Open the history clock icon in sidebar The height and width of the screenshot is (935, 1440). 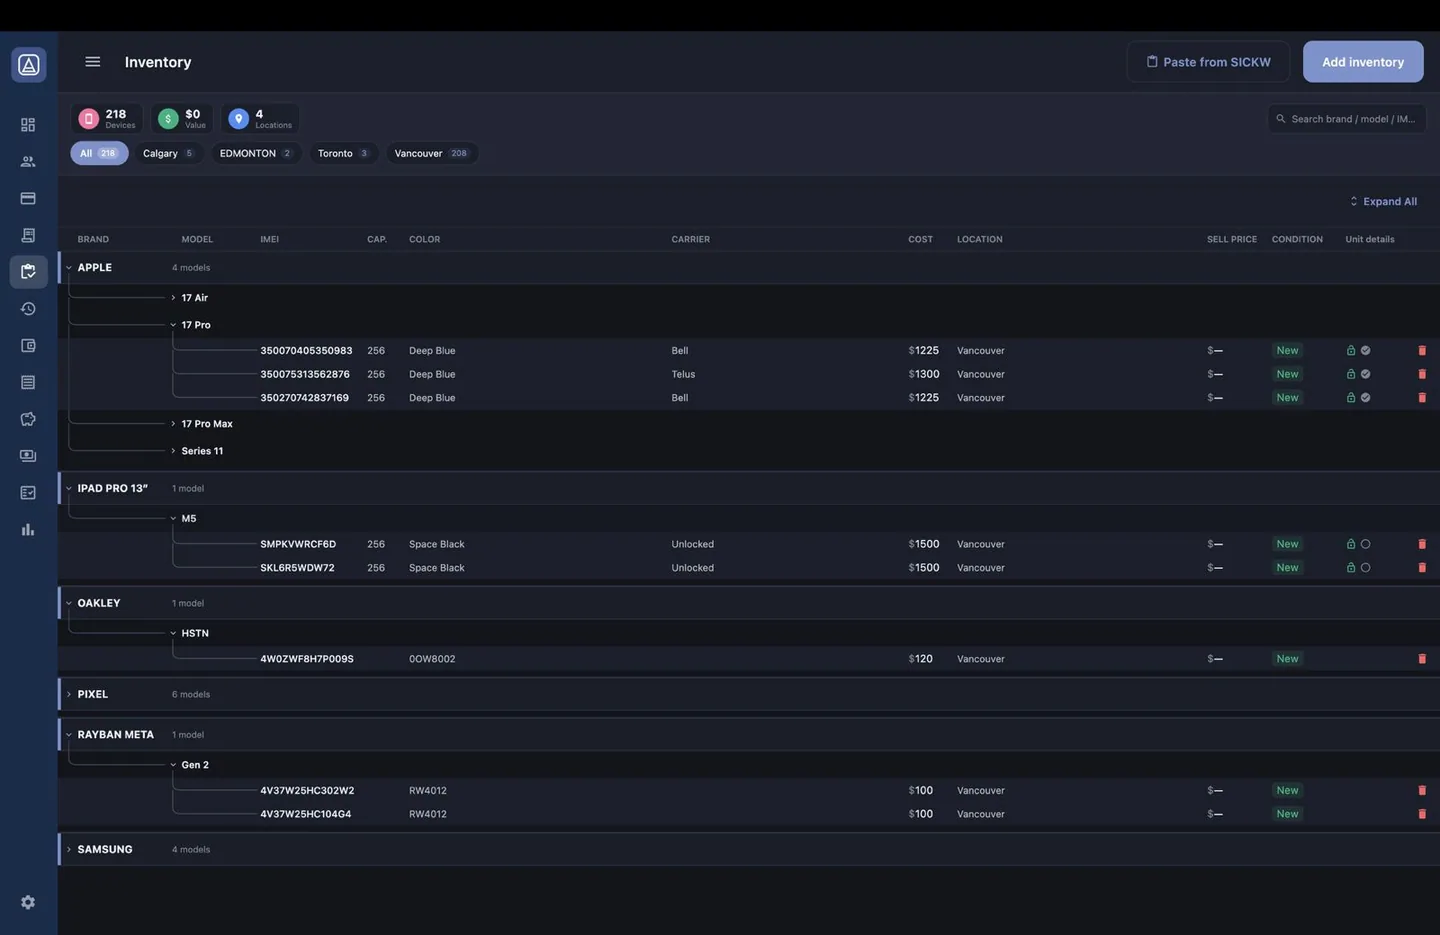click(x=28, y=309)
